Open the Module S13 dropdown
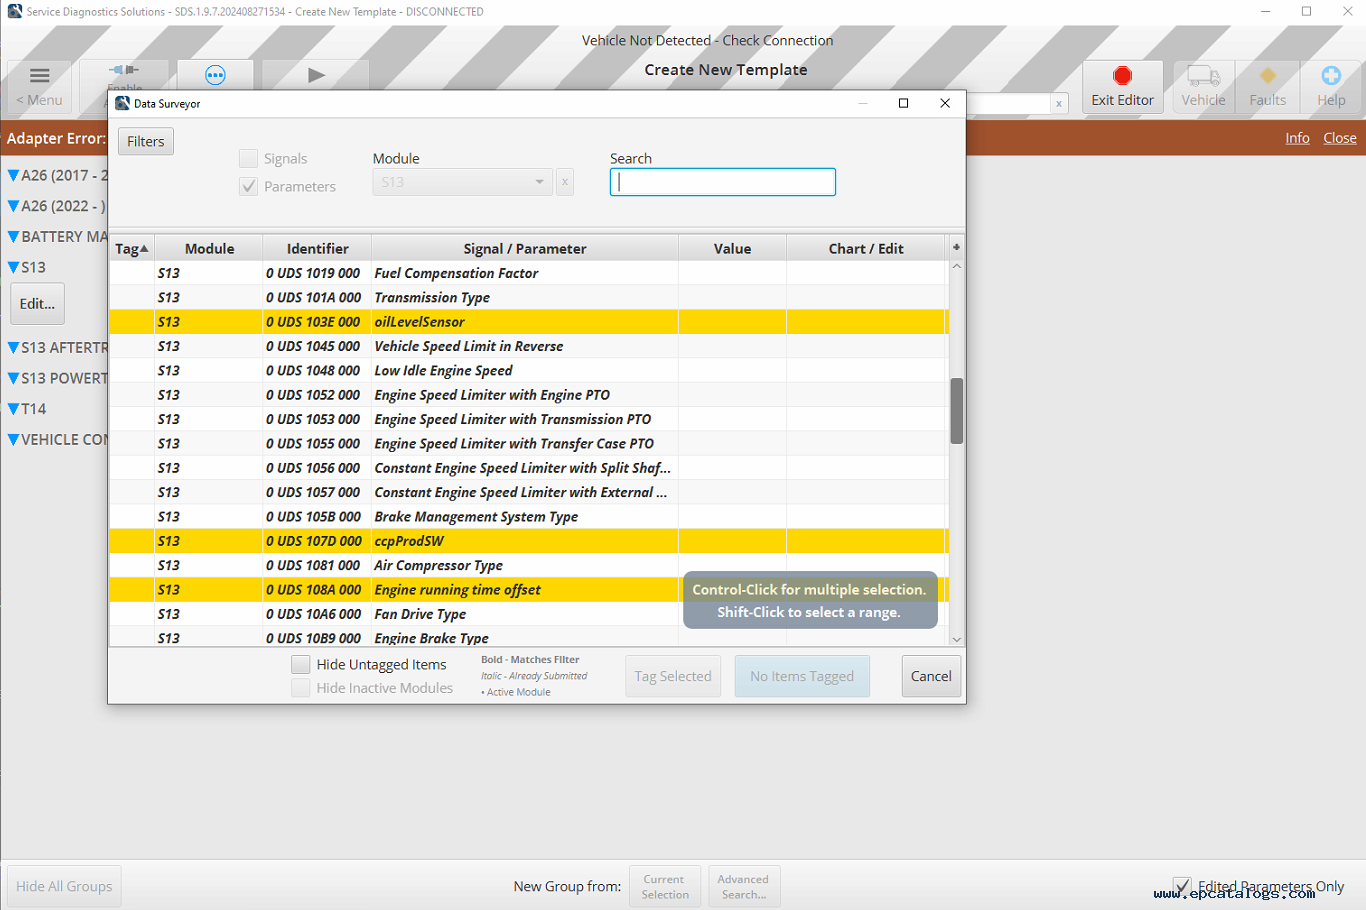 tap(462, 182)
